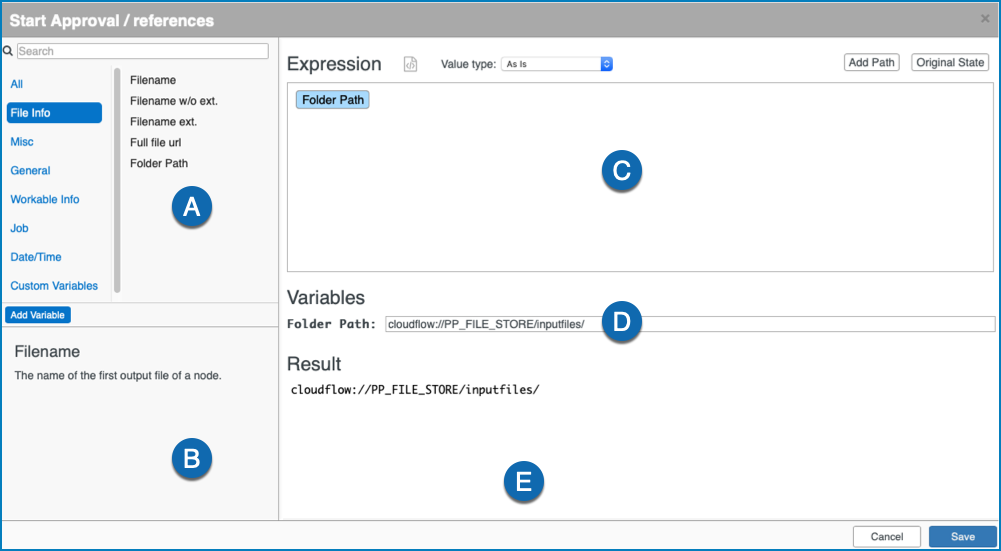Click the Add Path button
The height and width of the screenshot is (551, 1001).
[x=871, y=63]
